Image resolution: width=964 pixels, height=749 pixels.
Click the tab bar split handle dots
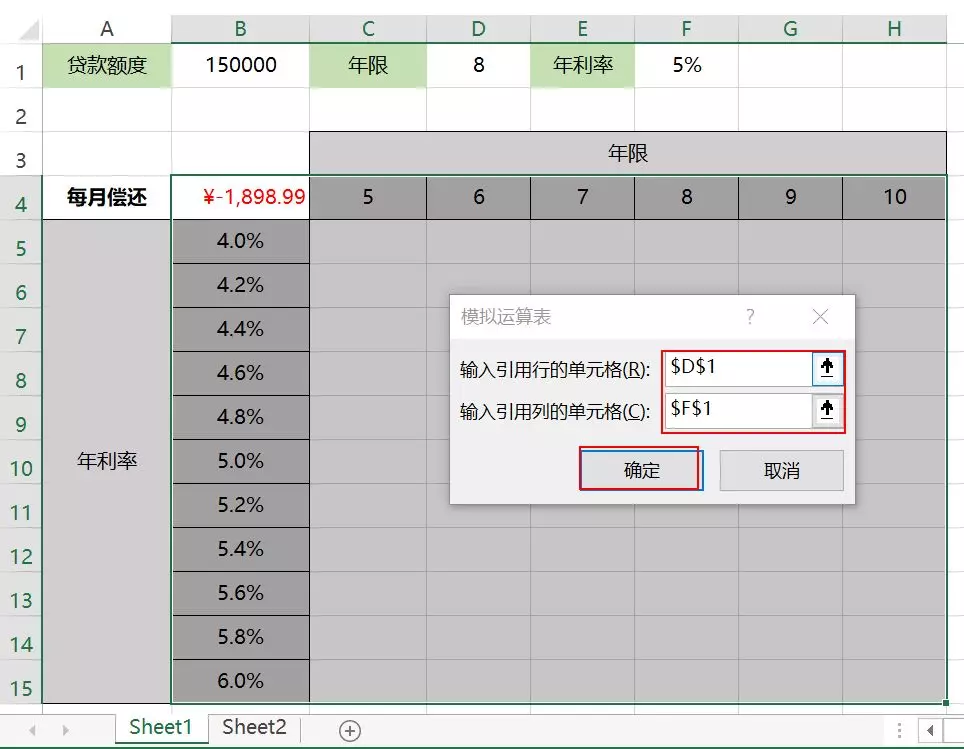(899, 731)
